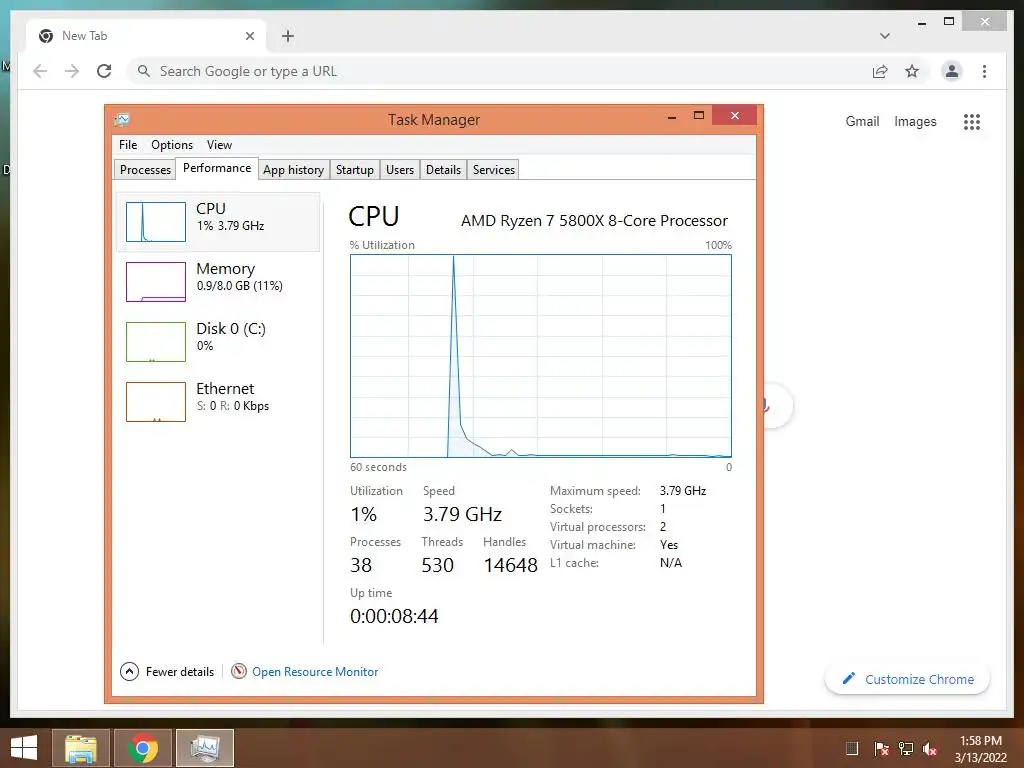Open Chrome's three-dot menu
This screenshot has height=768, width=1024.
(x=984, y=71)
